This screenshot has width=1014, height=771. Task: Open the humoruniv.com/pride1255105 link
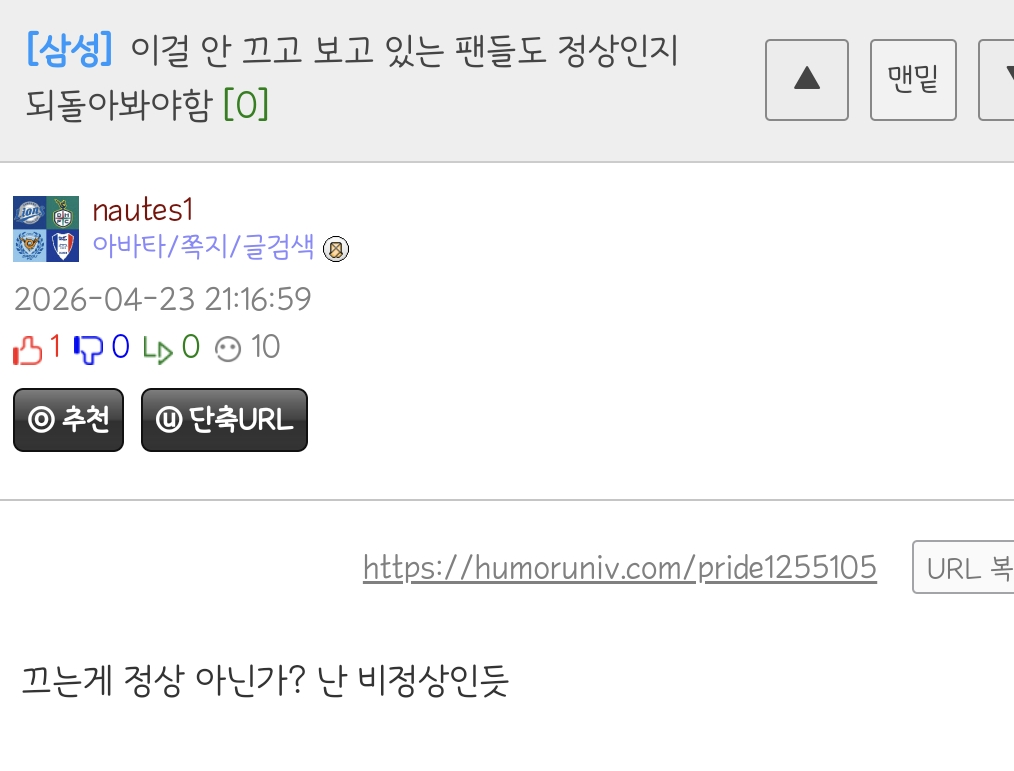click(x=620, y=568)
